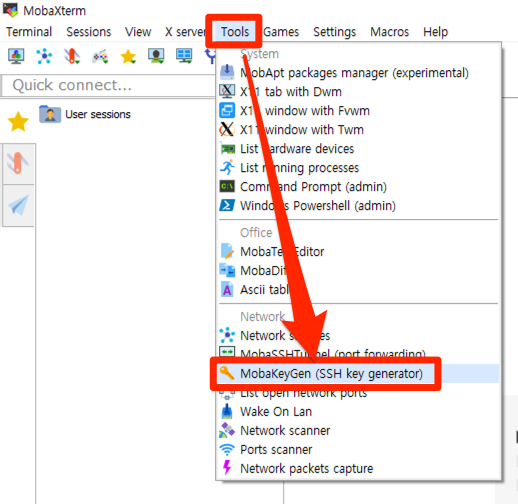
Task: Click the View monitor toolbar icon
Action: [x=156, y=56]
